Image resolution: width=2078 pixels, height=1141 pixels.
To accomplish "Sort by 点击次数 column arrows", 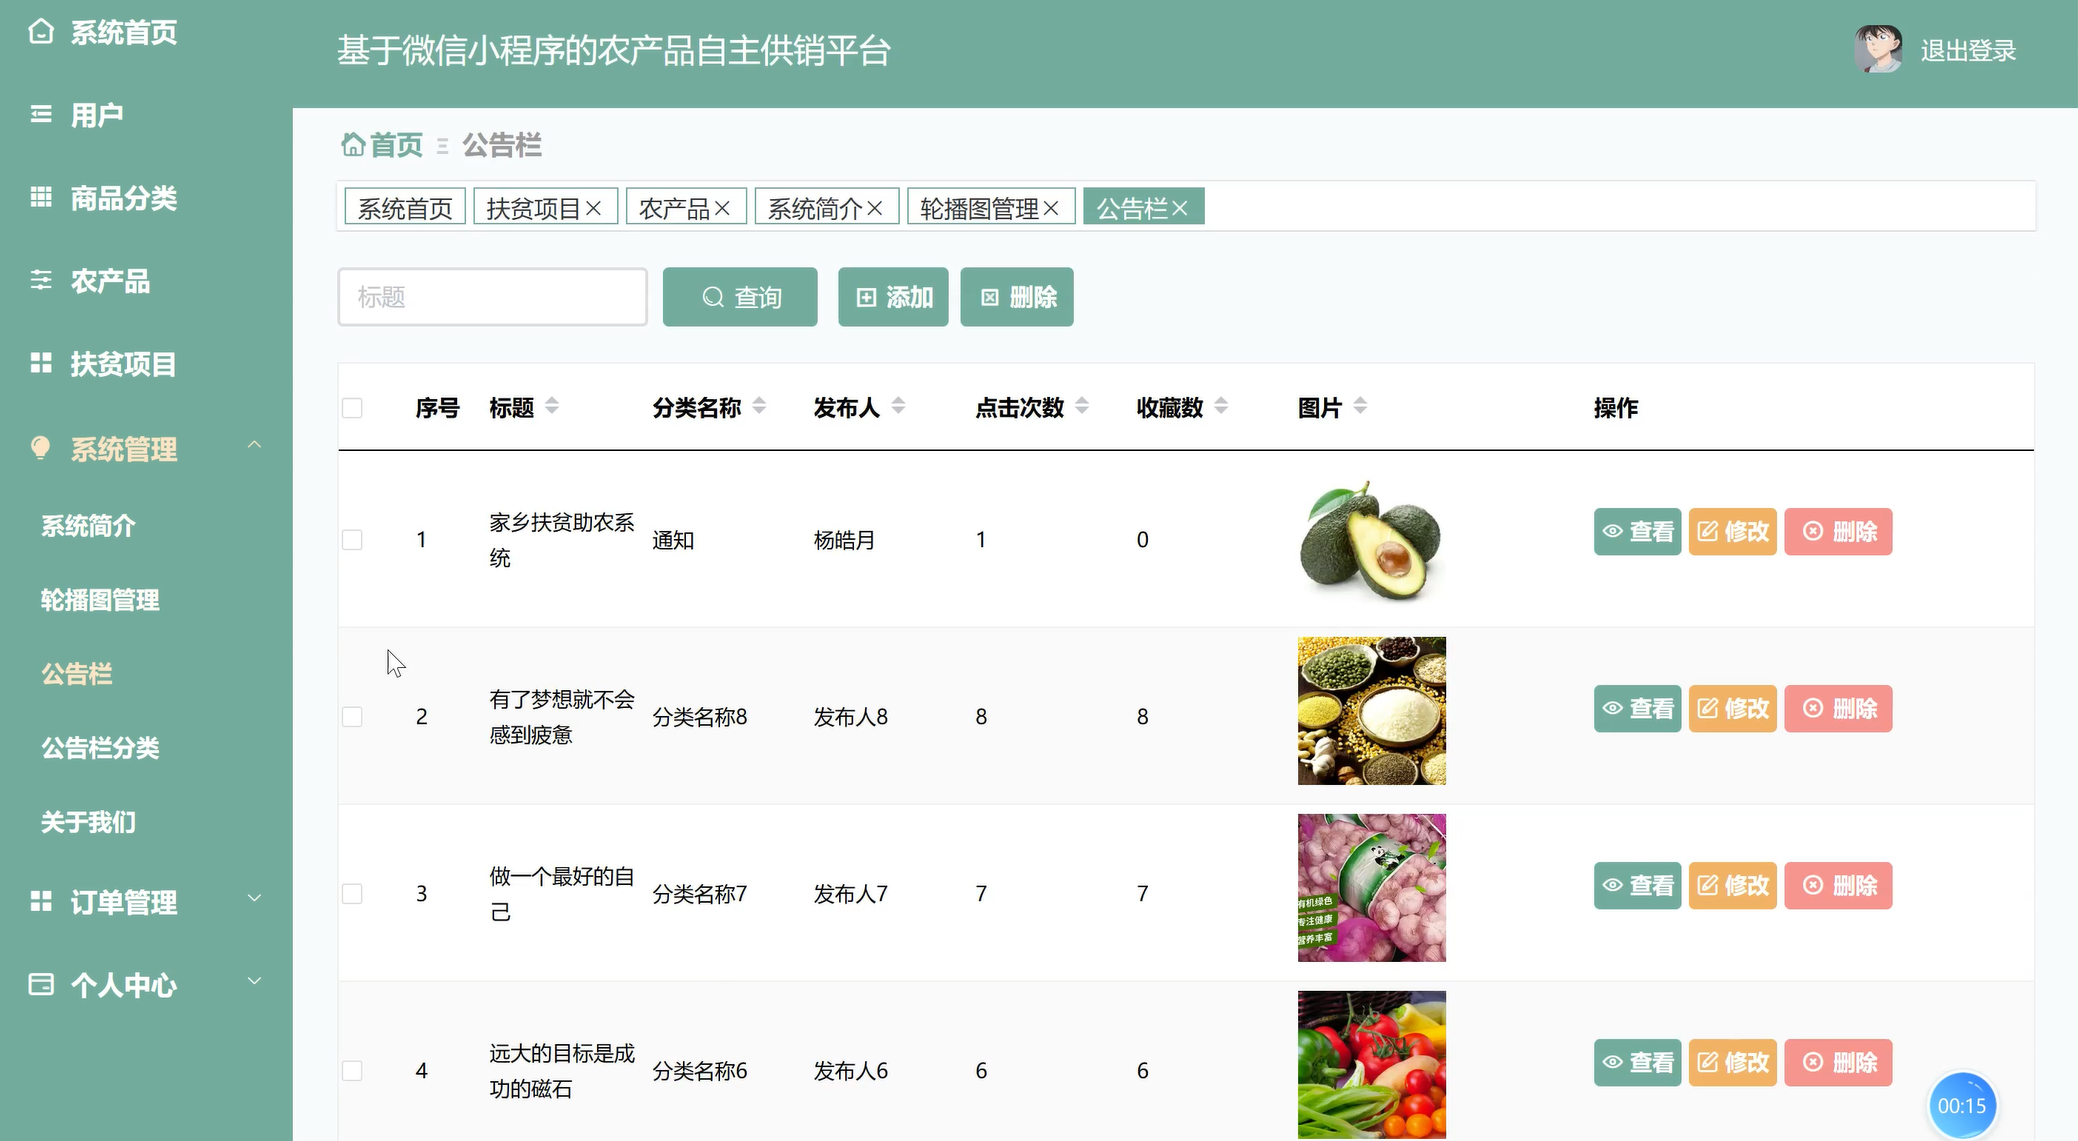I will click(x=1082, y=406).
